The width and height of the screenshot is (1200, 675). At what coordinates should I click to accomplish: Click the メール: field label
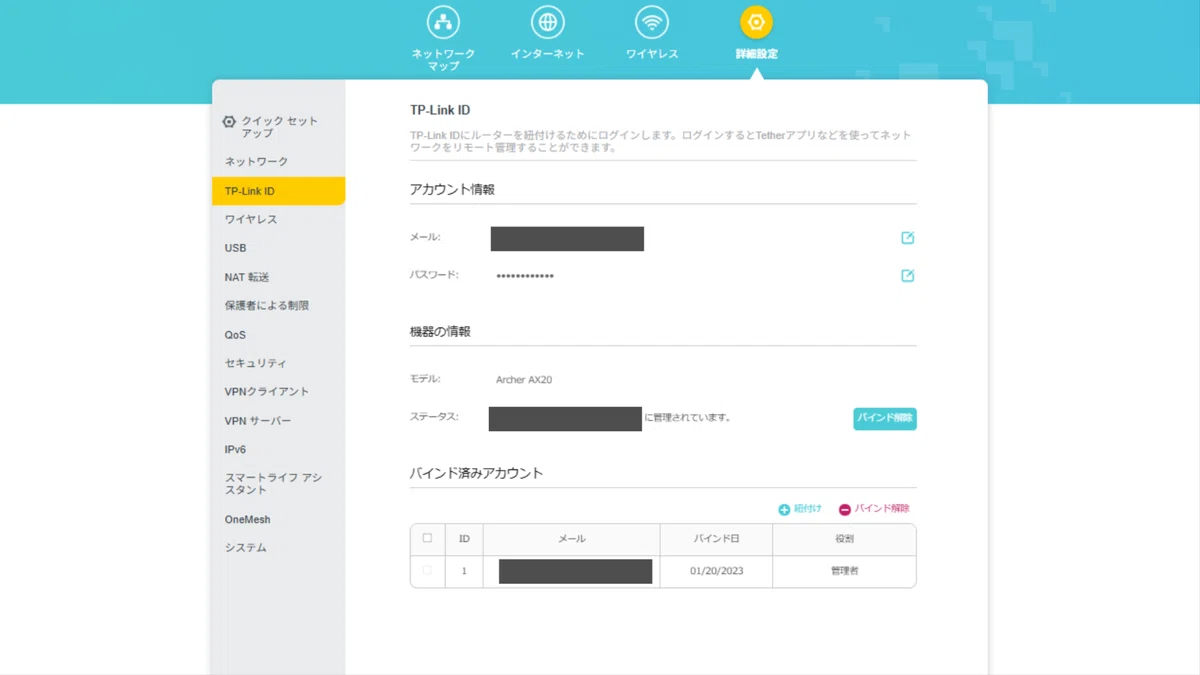[425, 238]
